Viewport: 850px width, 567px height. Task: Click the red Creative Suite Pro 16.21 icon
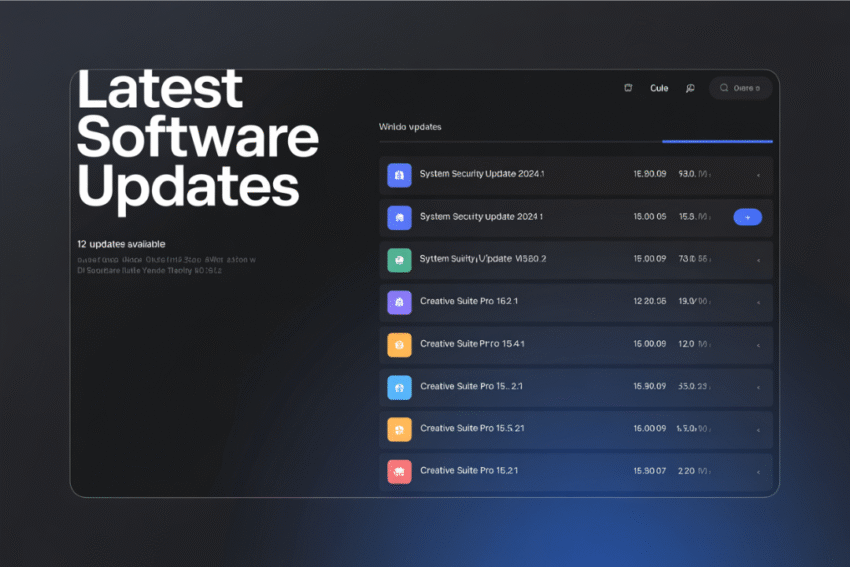(399, 472)
